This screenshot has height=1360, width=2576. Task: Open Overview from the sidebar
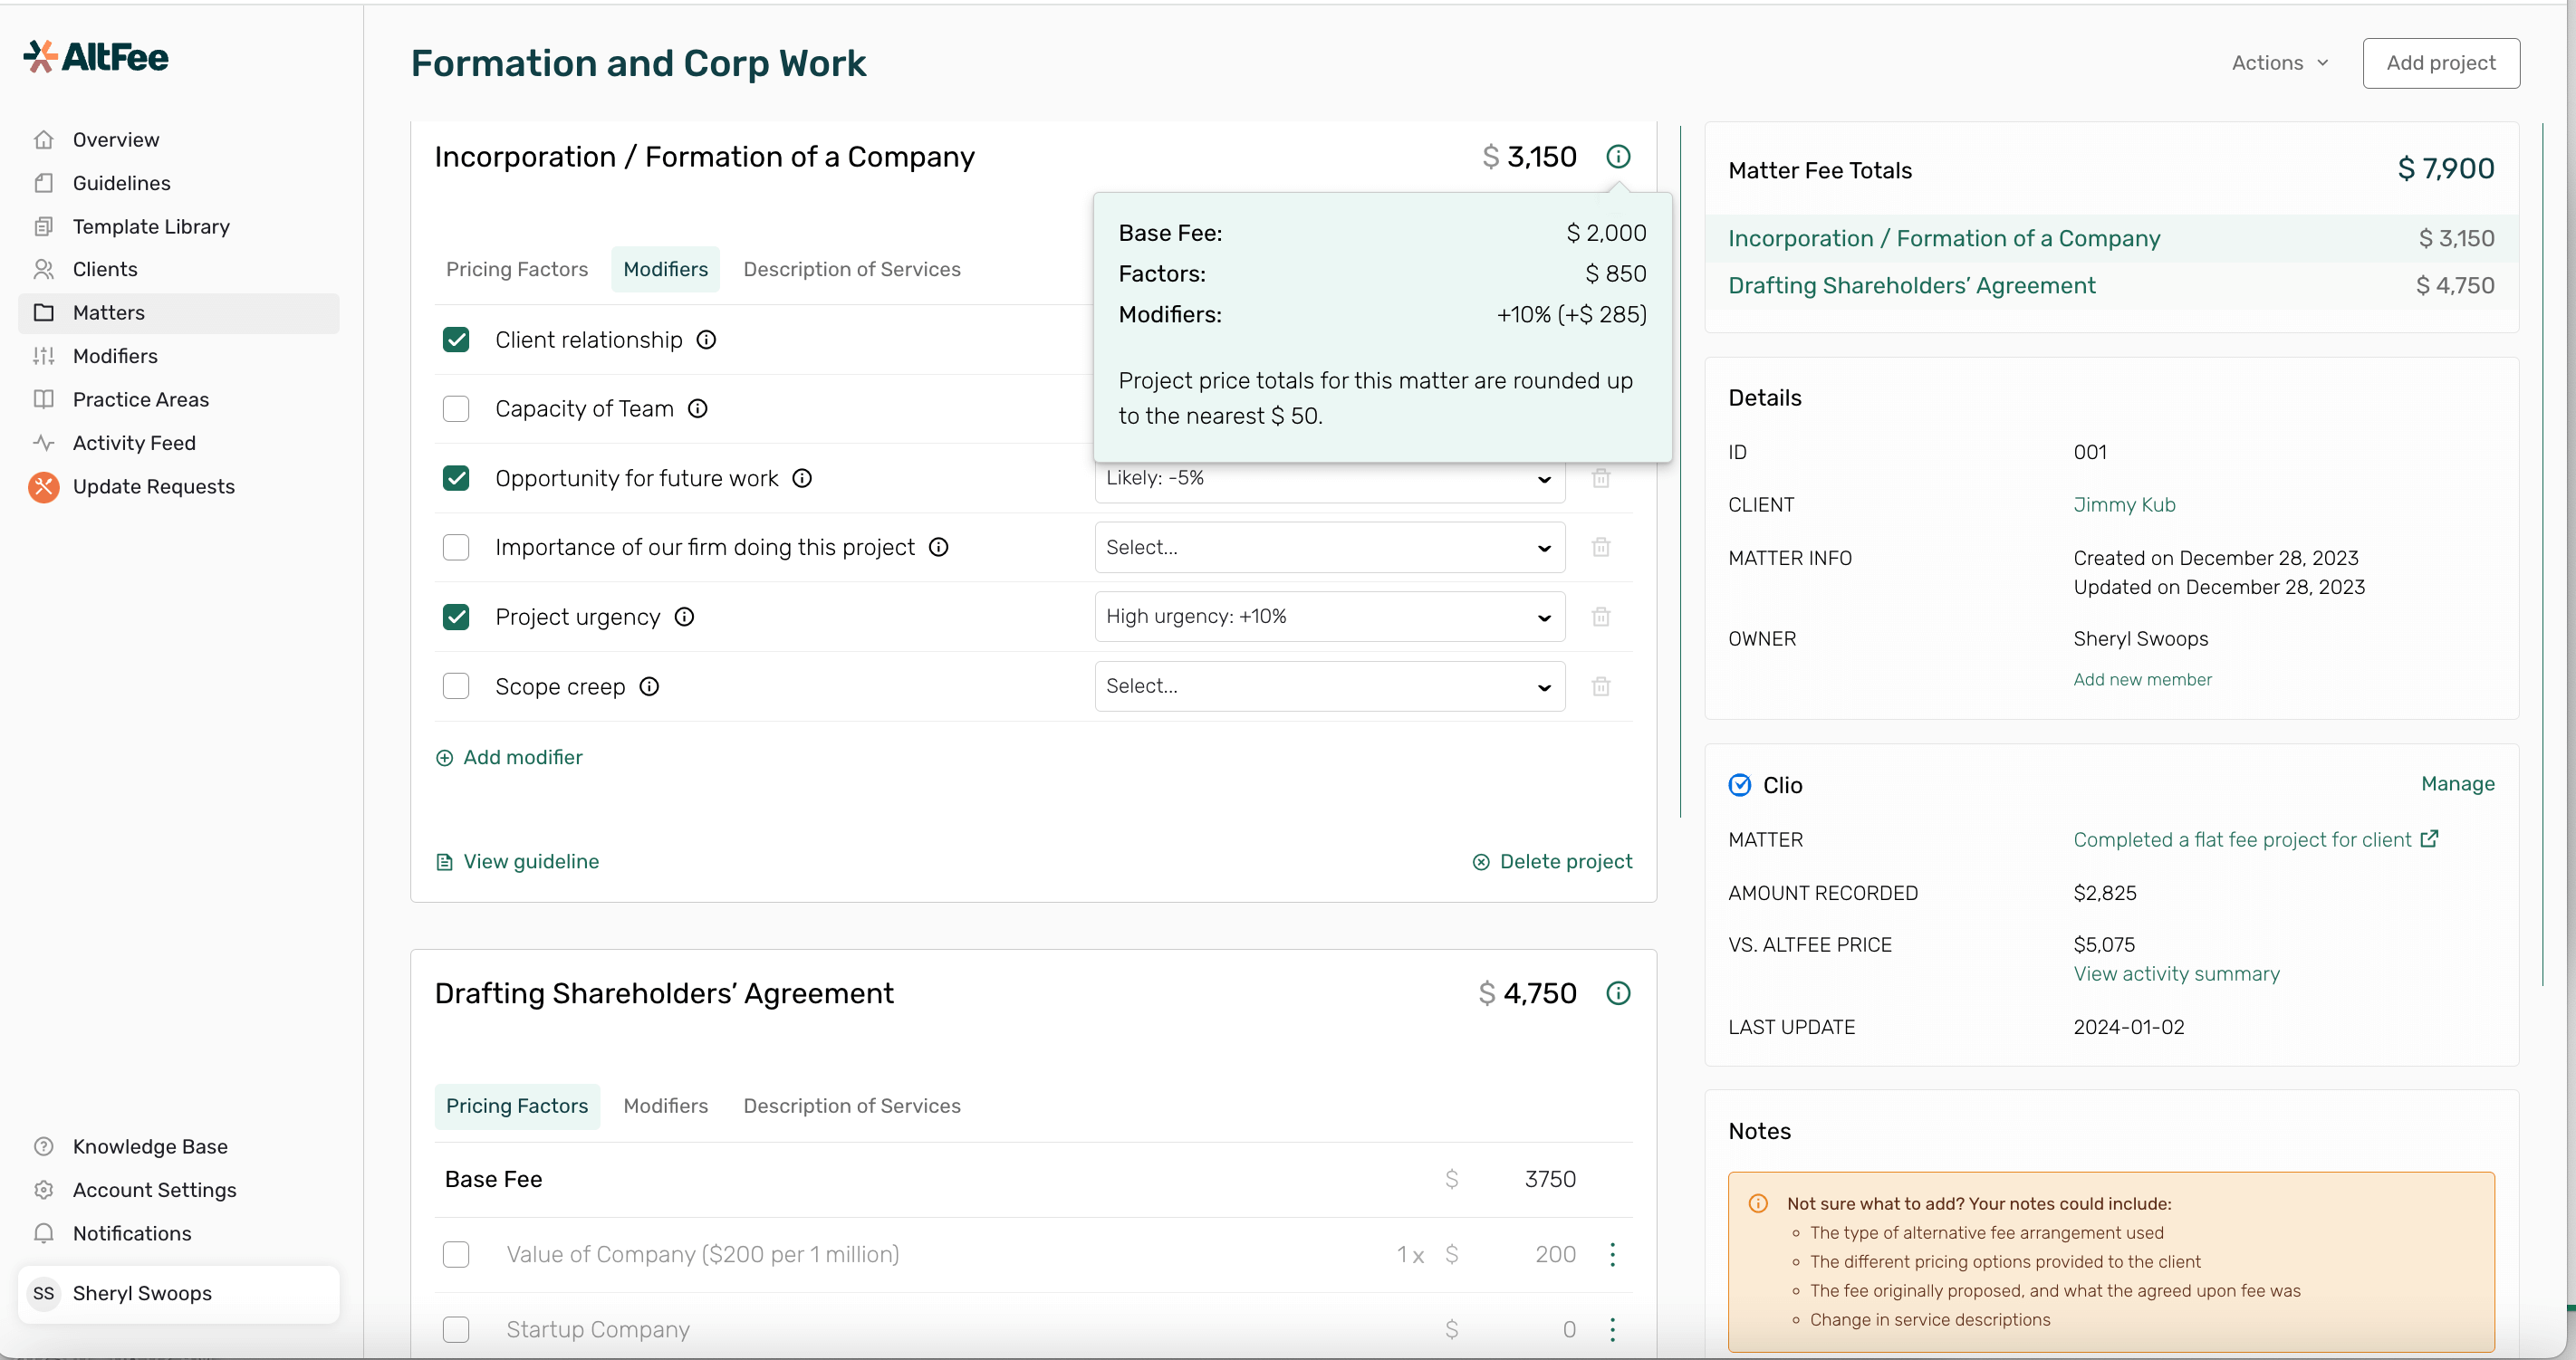point(116,140)
